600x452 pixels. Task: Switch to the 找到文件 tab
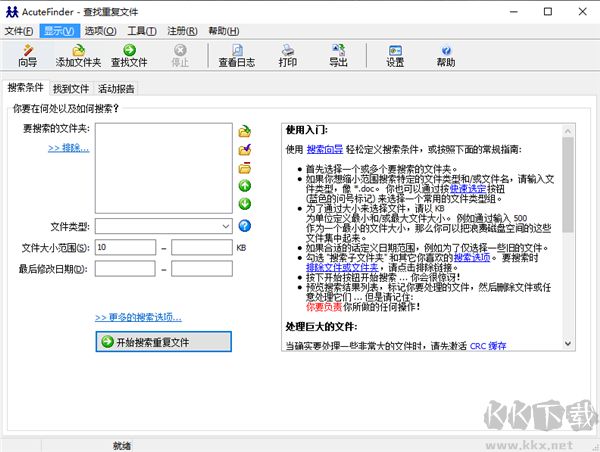[71, 89]
